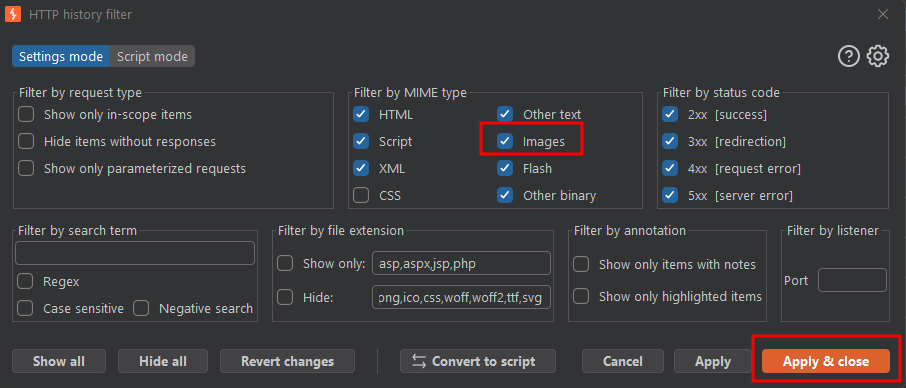This screenshot has width=906, height=388.
Task: Click the Revert changes button
Action: click(x=287, y=361)
